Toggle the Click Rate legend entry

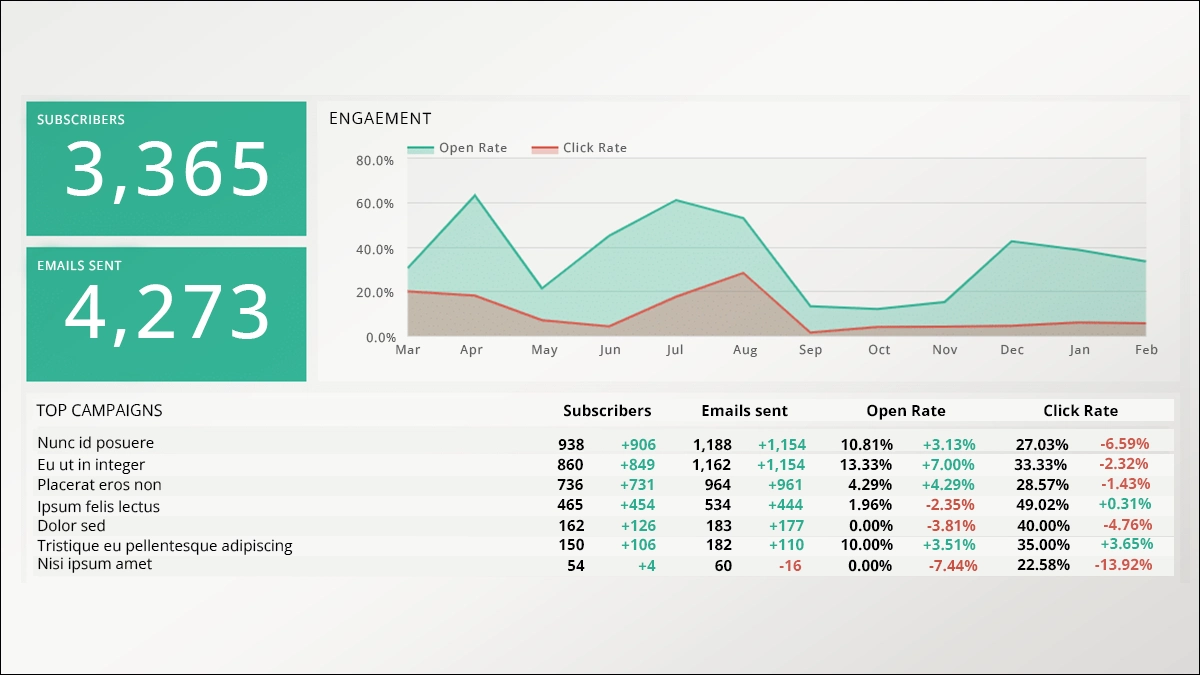579,148
